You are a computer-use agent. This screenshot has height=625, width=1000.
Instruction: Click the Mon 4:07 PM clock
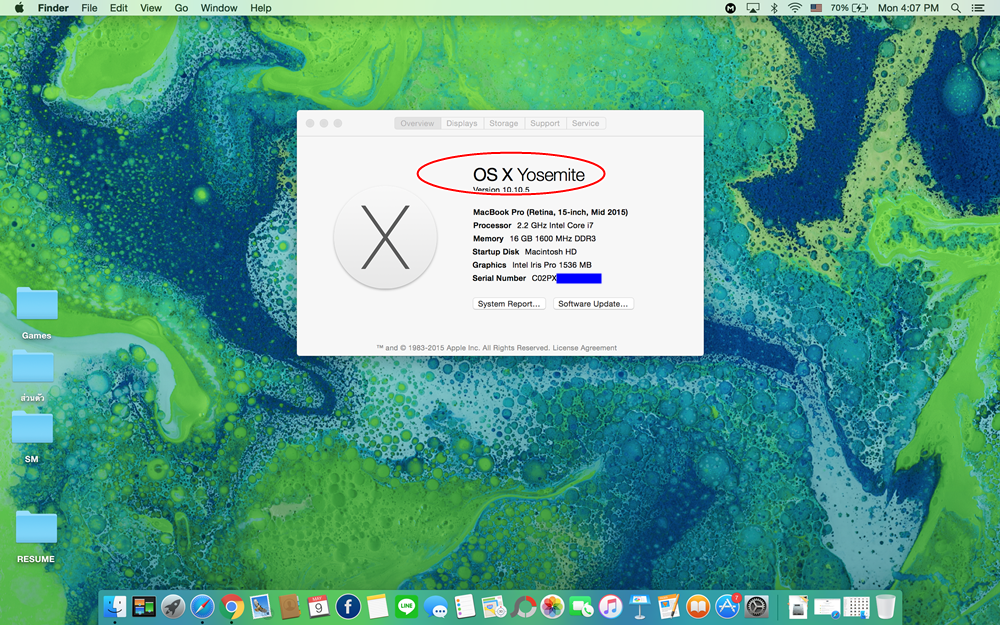pos(908,8)
